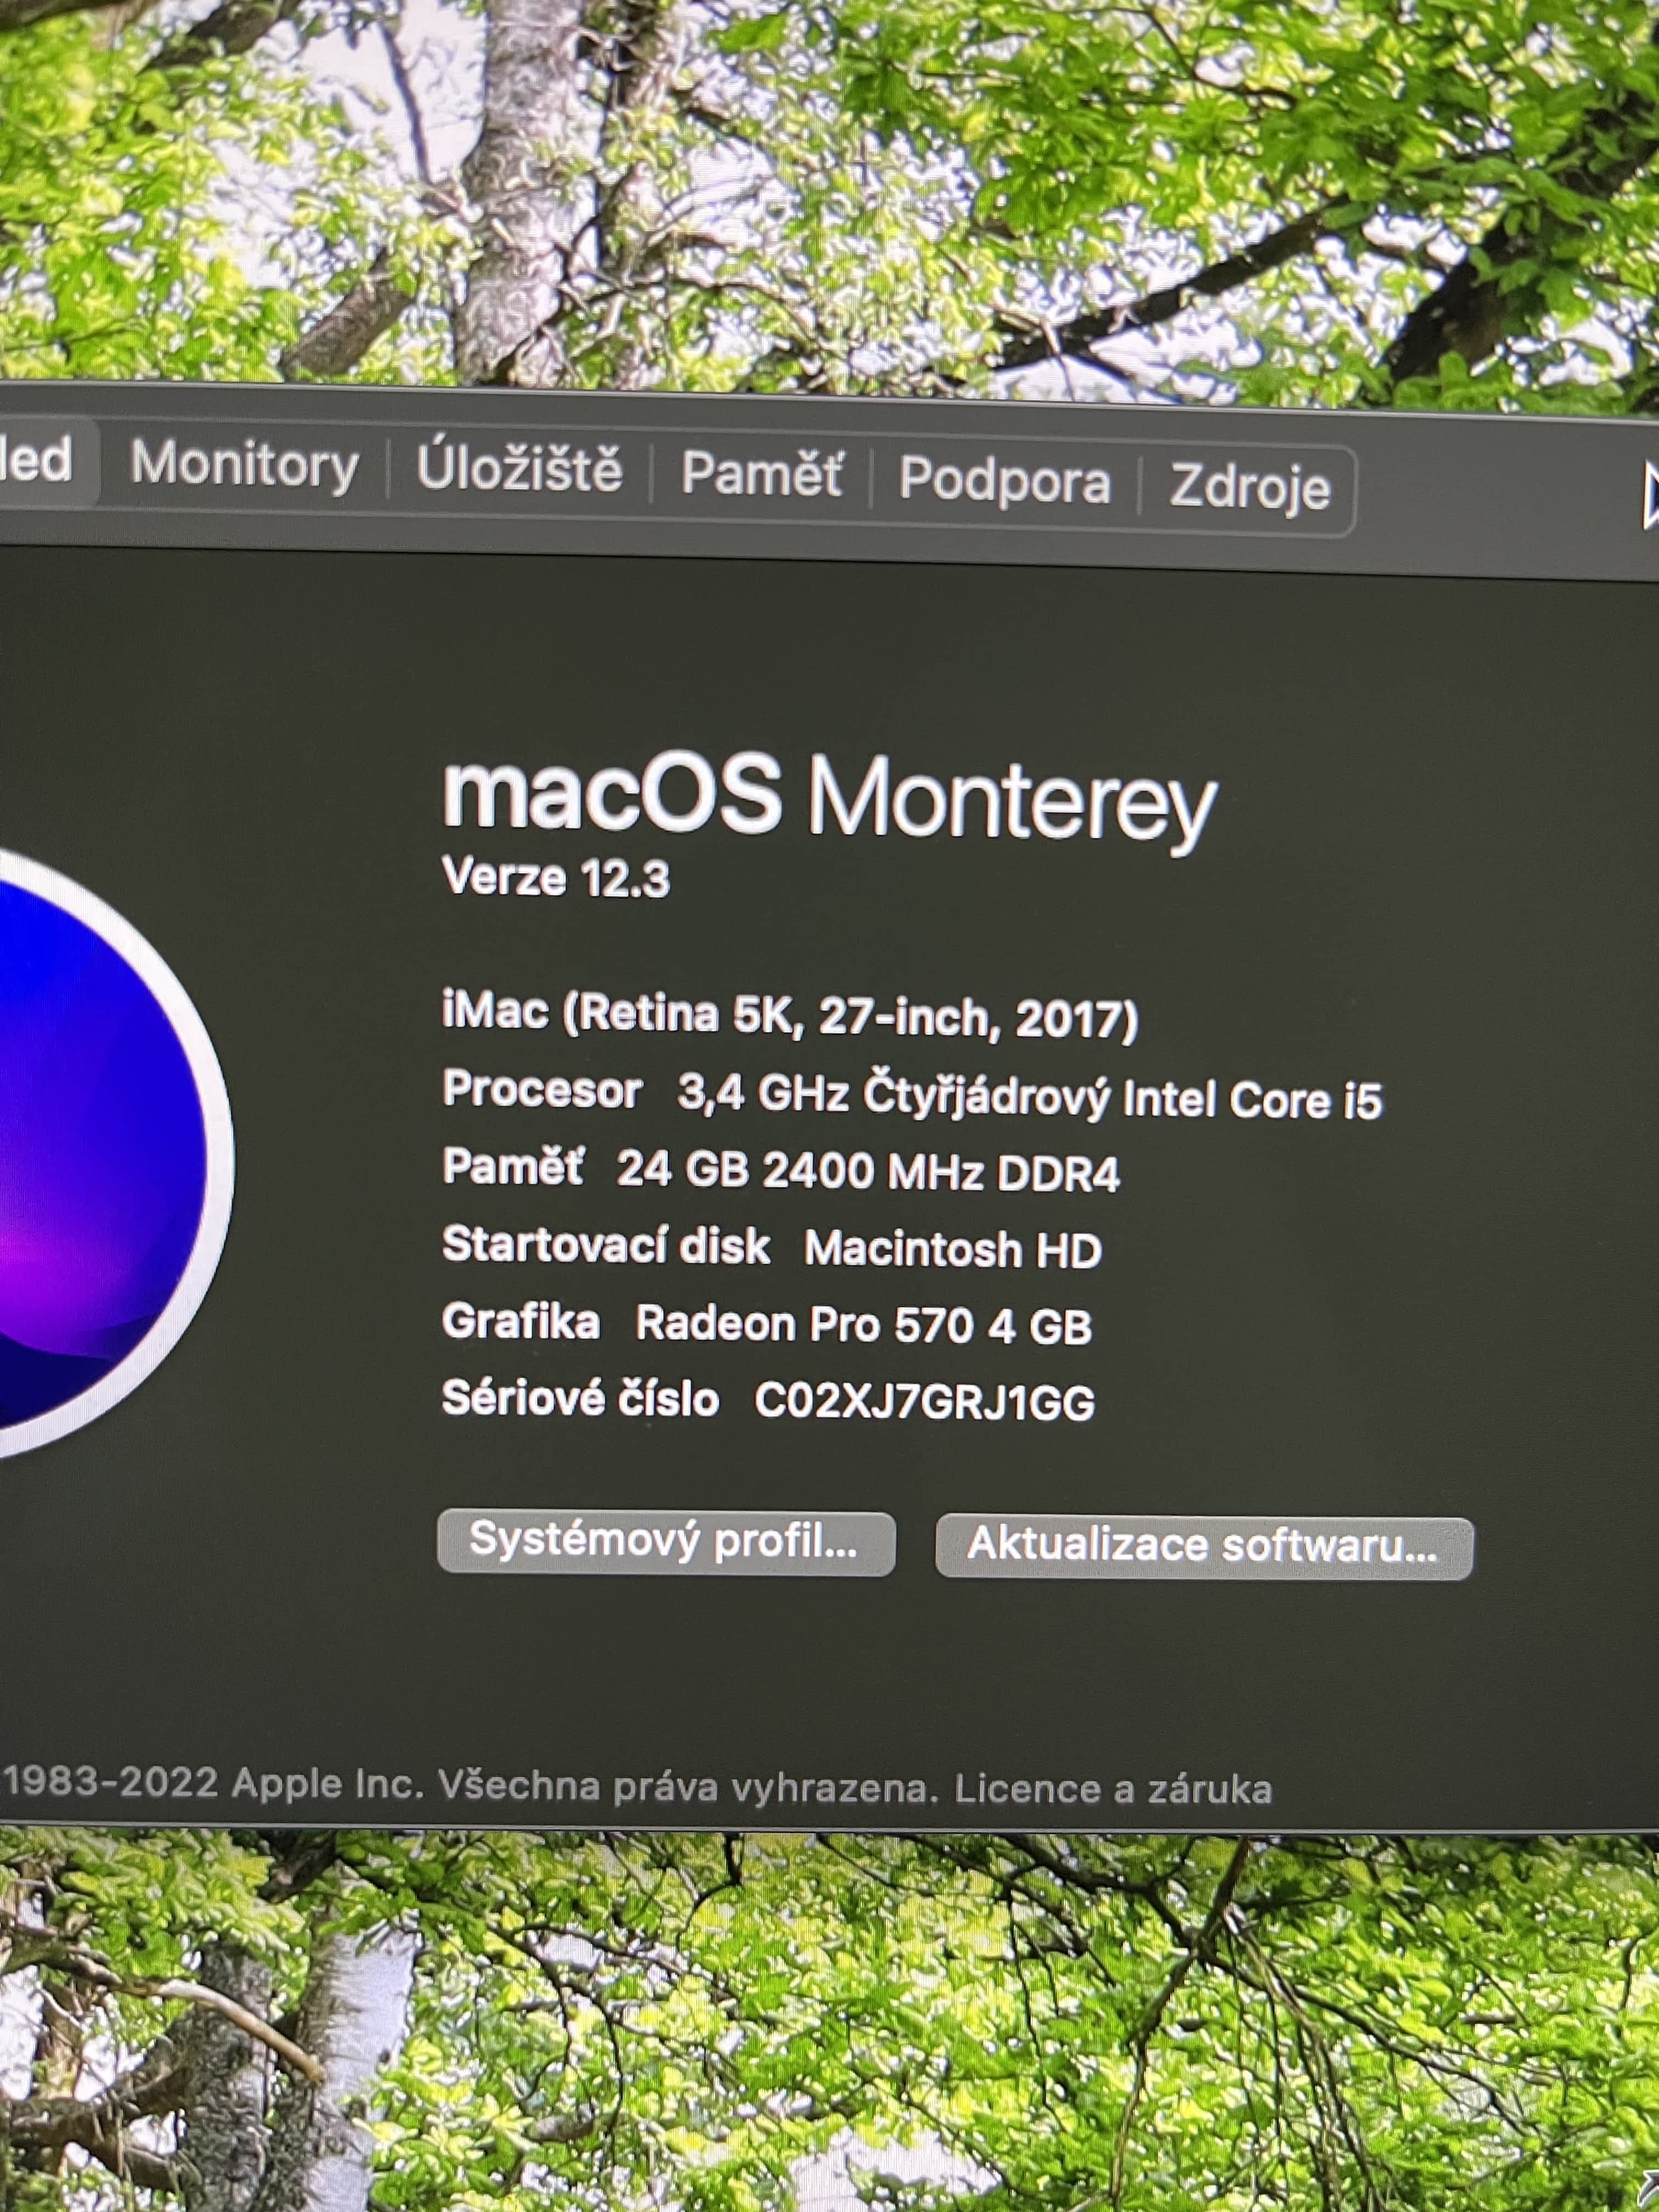Switch to the Úložiště tab
1659x2212 pixels.
(519, 469)
